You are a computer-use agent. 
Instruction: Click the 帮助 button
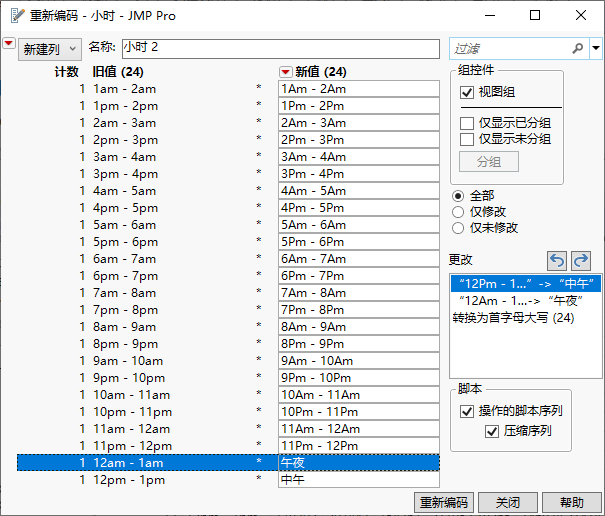(x=572, y=502)
